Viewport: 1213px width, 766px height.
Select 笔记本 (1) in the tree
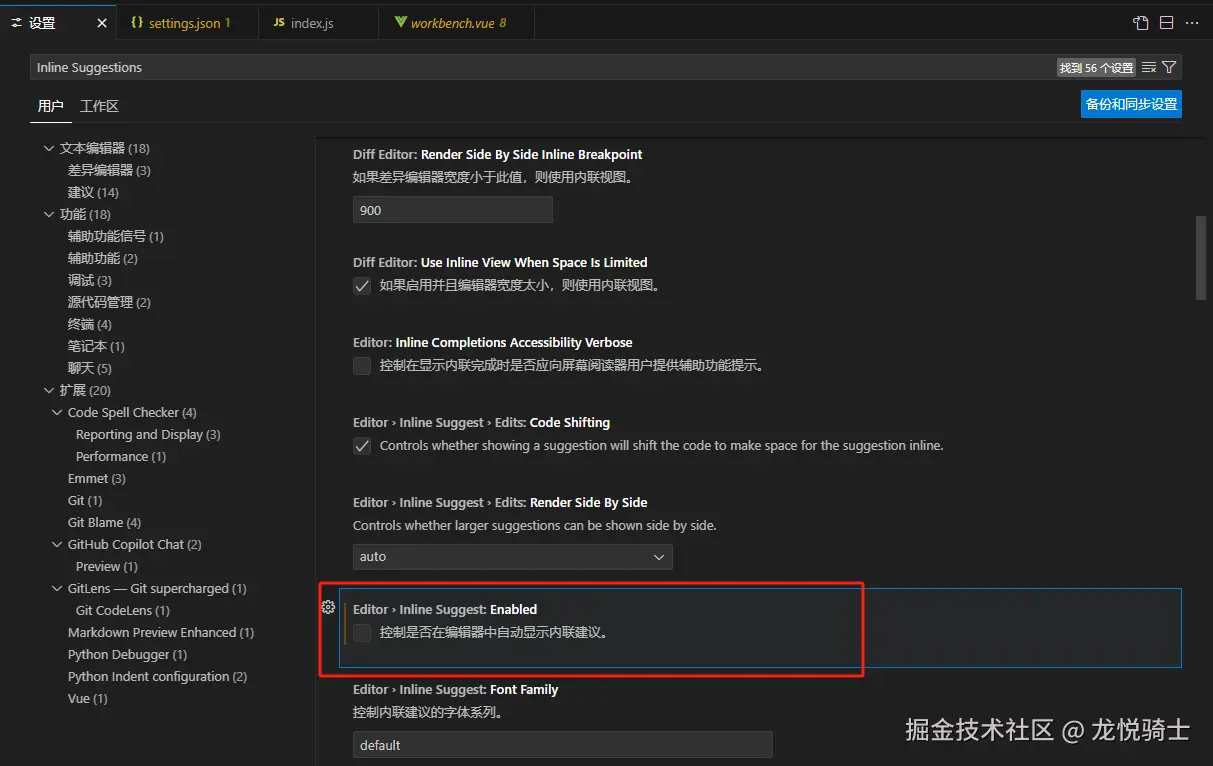pyautogui.click(x=96, y=346)
